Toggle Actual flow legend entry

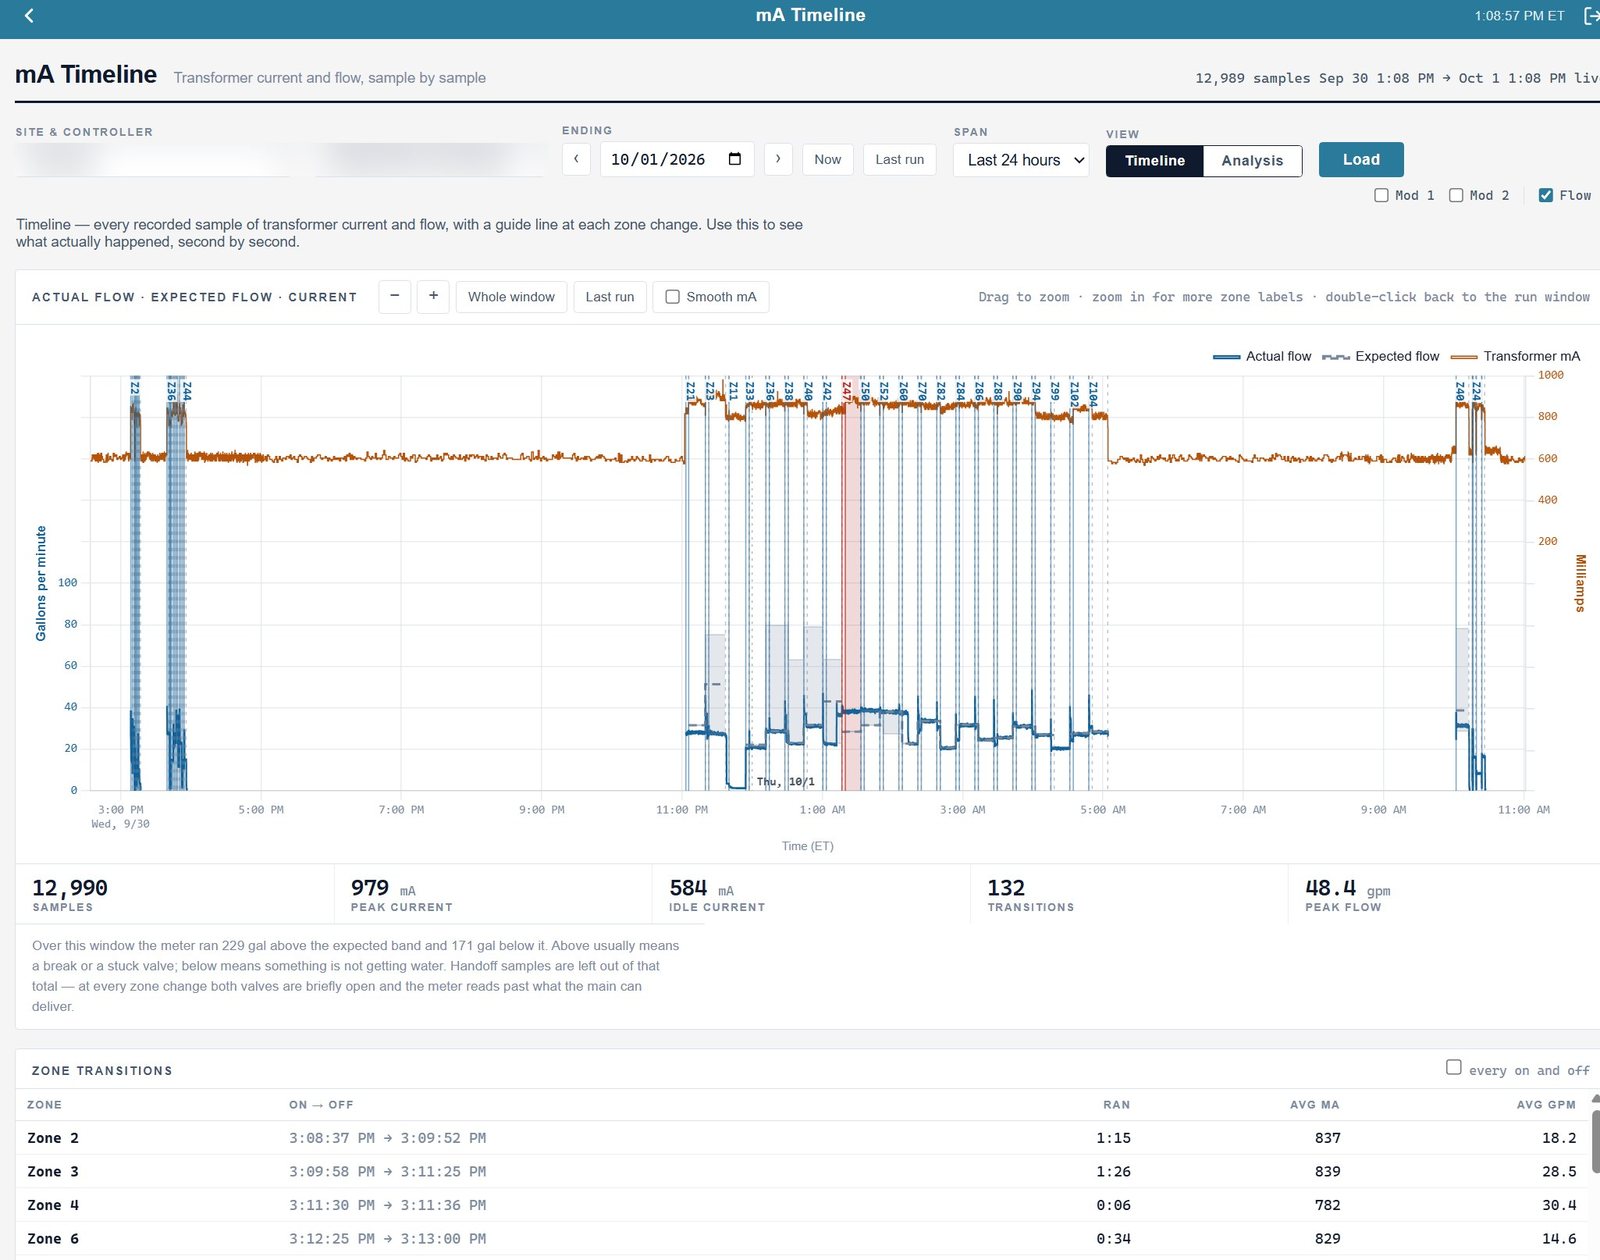tap(1262, 356)
